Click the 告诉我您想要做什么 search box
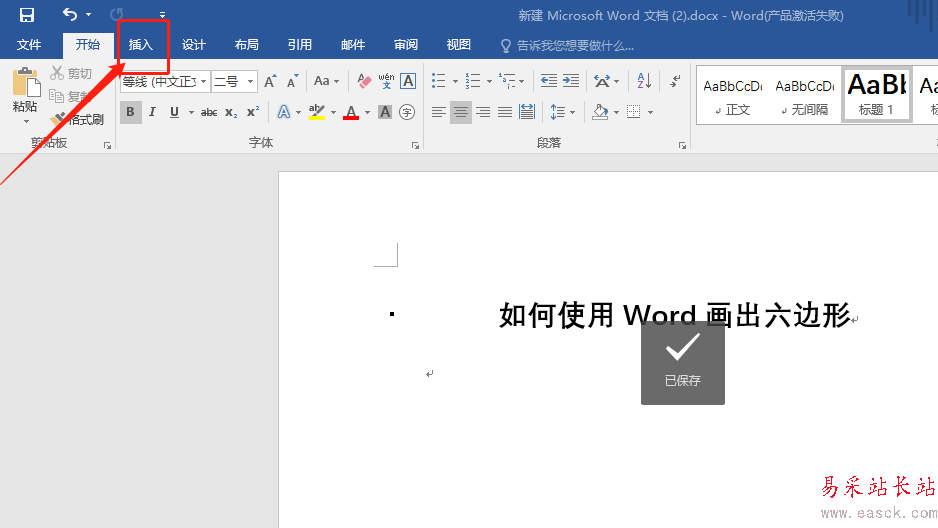The height and width of the screenshot is (528, 938). click(x=567, y=45)
